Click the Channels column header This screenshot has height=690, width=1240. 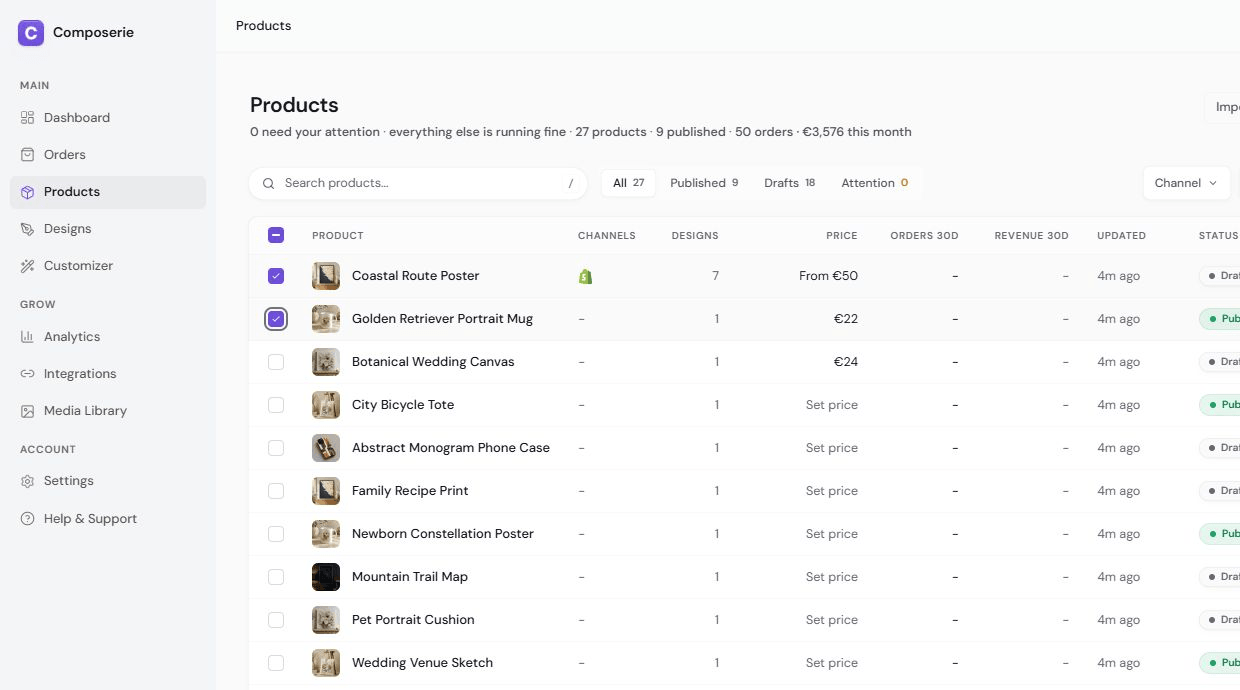607,236
